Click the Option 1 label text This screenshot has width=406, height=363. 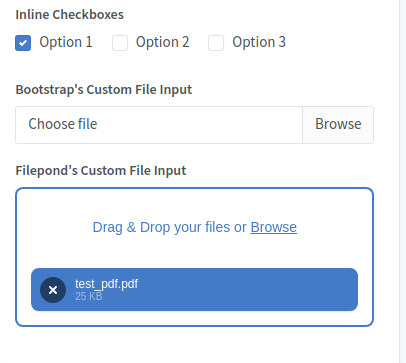tap(66, 42)
